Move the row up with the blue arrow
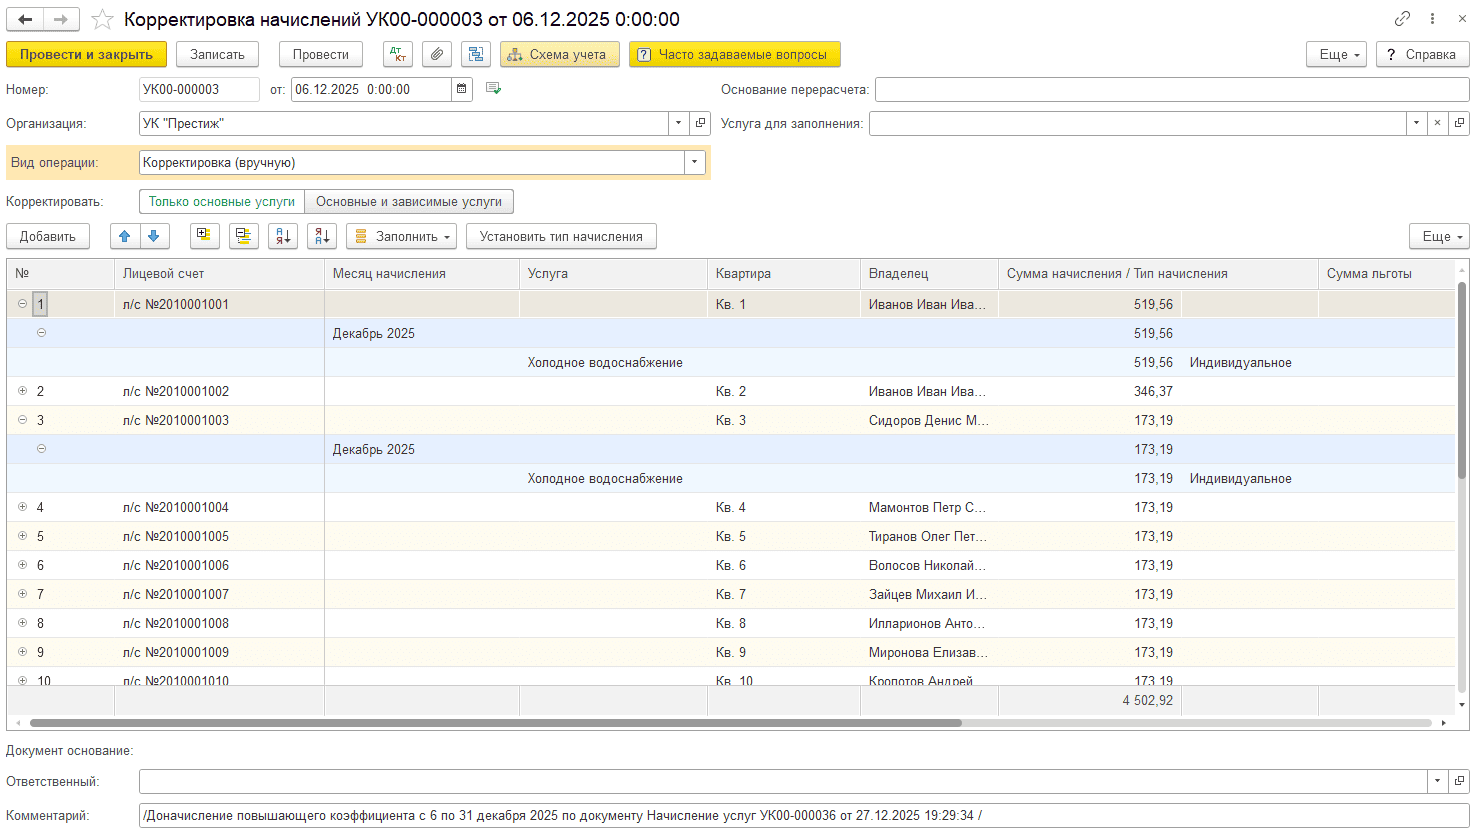 pos(125,237)
